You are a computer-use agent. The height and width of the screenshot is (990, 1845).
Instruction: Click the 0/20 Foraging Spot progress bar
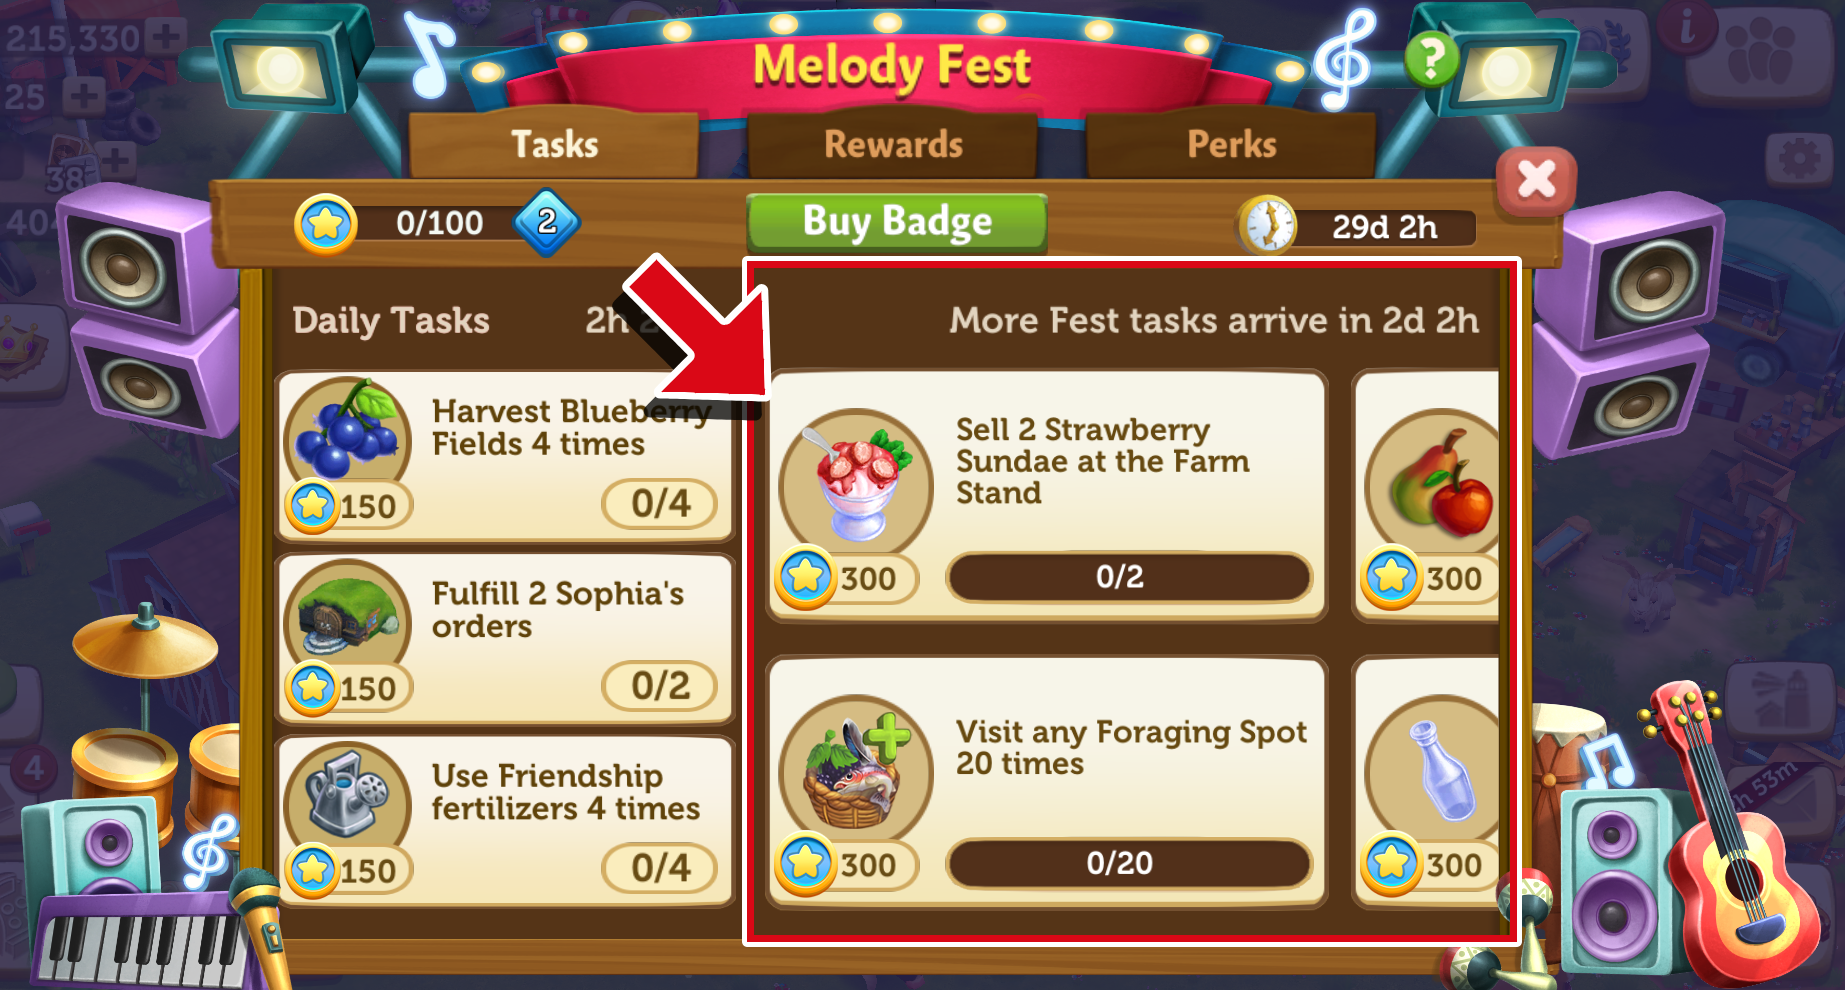tap(1129, 863)
